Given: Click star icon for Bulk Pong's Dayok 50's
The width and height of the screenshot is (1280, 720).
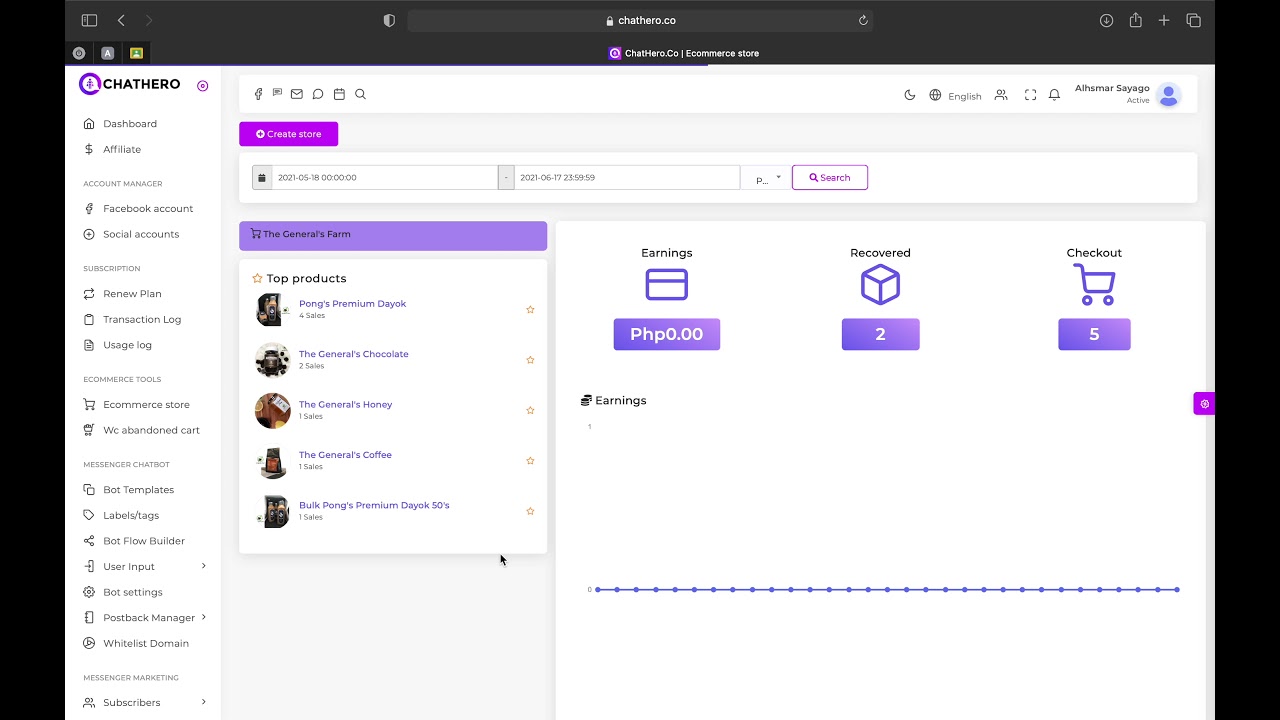Looking at the screenshot, I should (530, 511).
